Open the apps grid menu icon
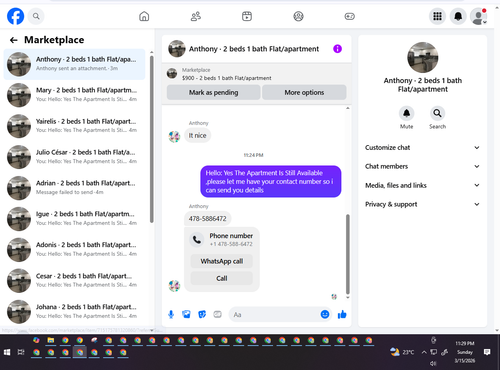500x370 pixels. [x=437, y=16]
